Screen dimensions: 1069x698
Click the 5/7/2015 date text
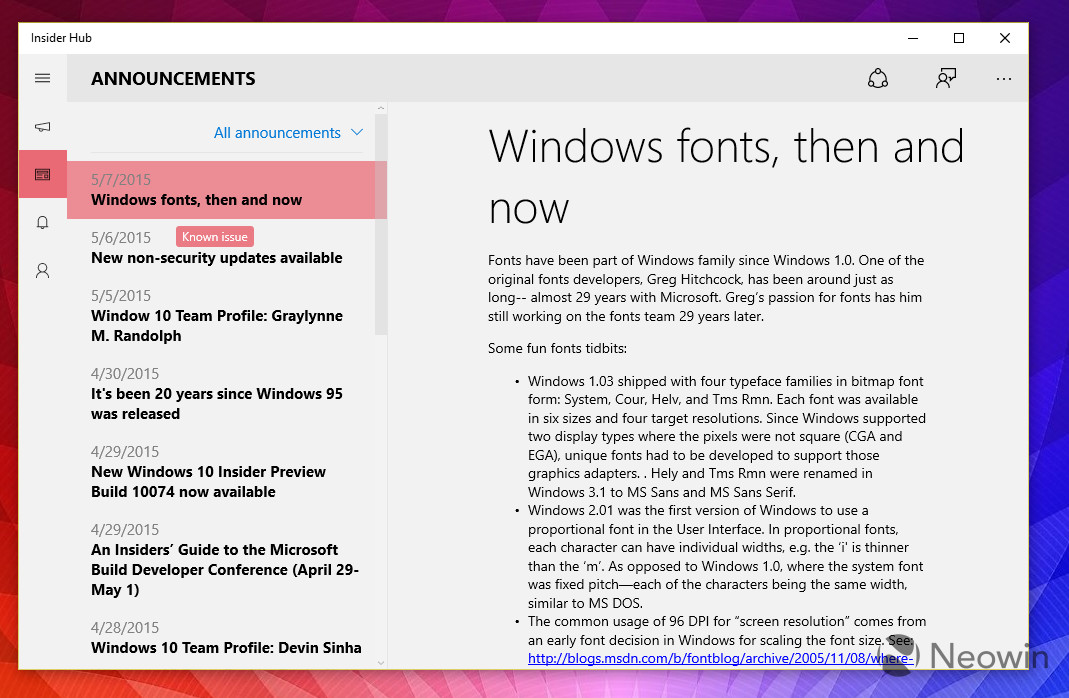121,180
